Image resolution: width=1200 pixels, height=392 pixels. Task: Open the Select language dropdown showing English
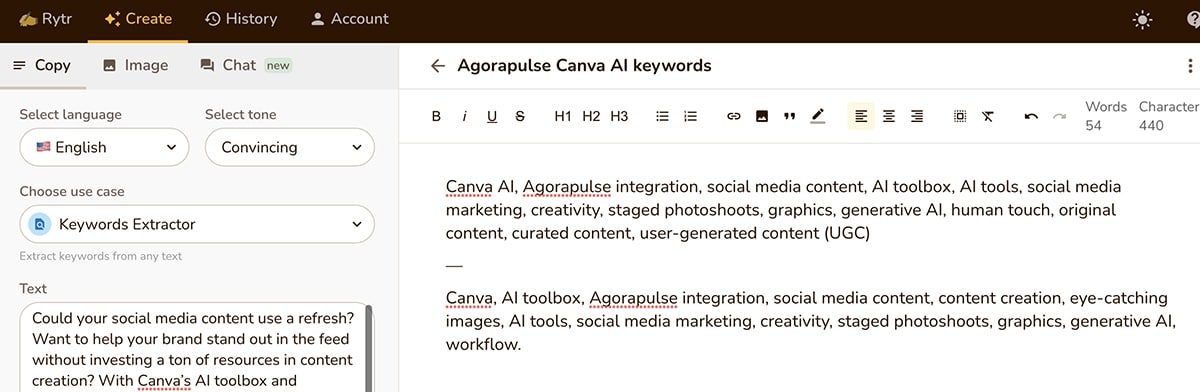click(104, 147)
